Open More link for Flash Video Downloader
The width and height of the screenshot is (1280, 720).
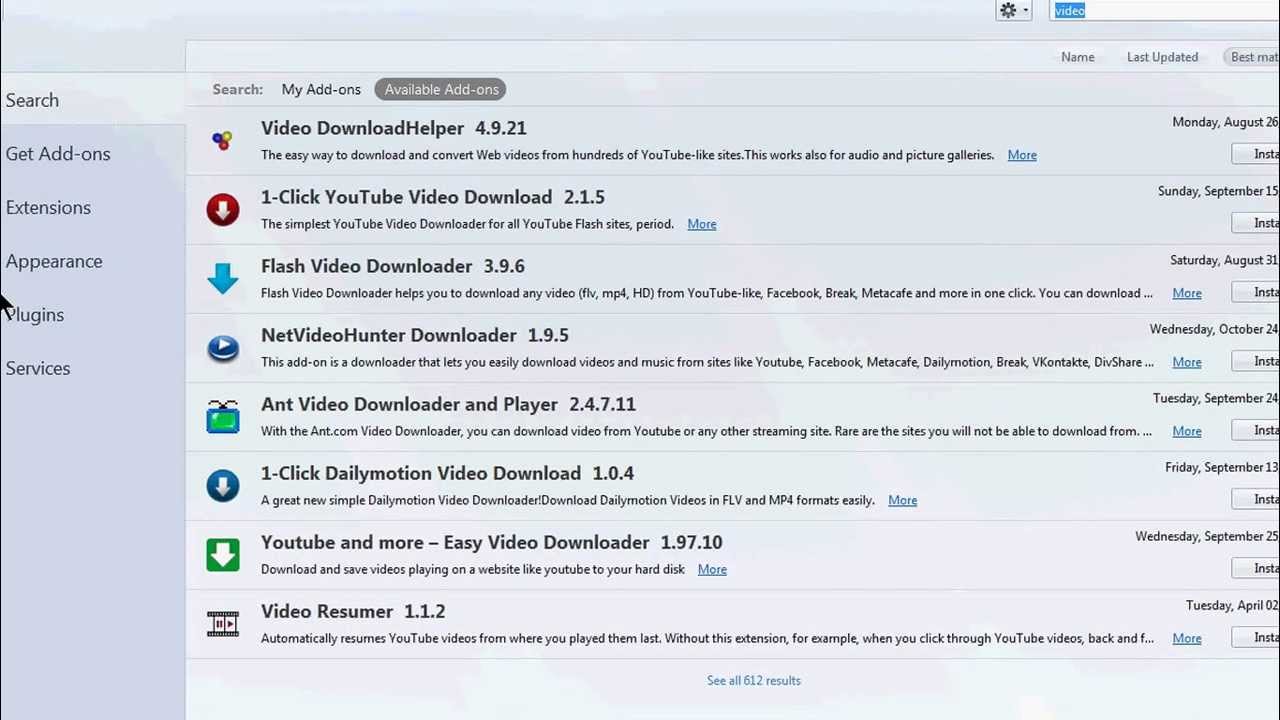coord(1187,293)
